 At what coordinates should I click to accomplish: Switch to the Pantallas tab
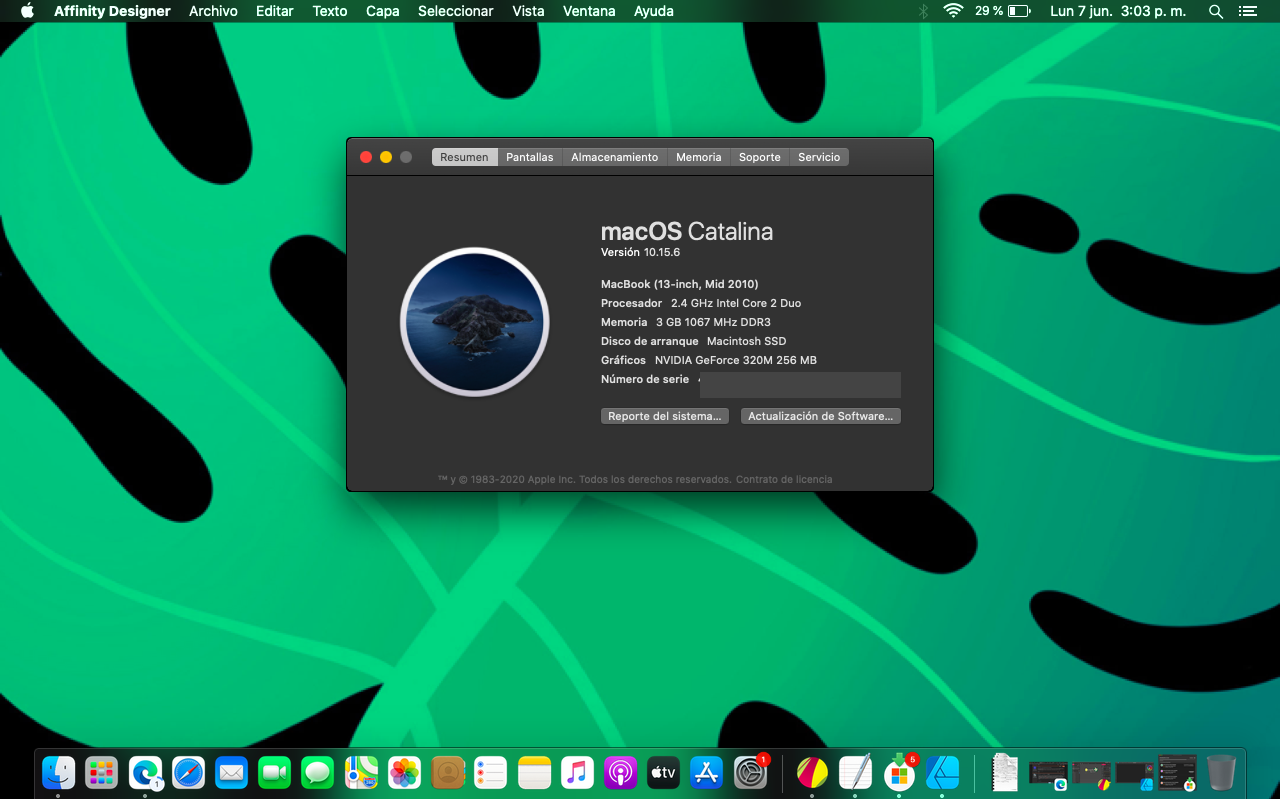click(x=530, y=157)
